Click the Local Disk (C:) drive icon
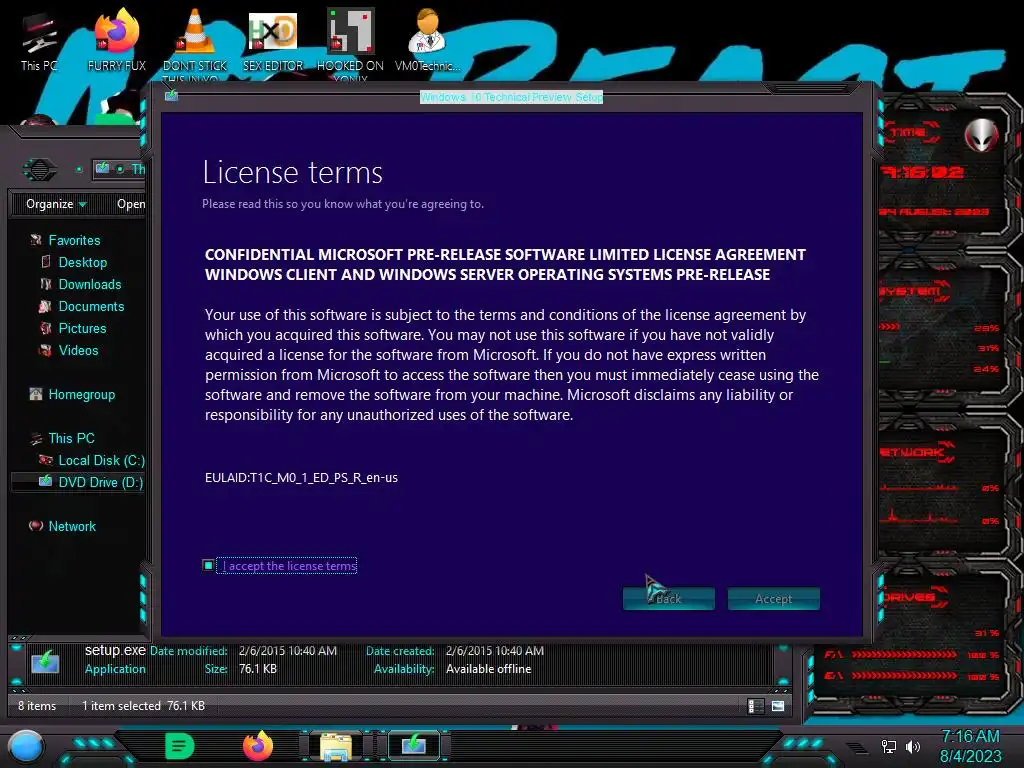Image resolution: width=1024 pixels, height=768 pixels. click(x=46, y=460)
